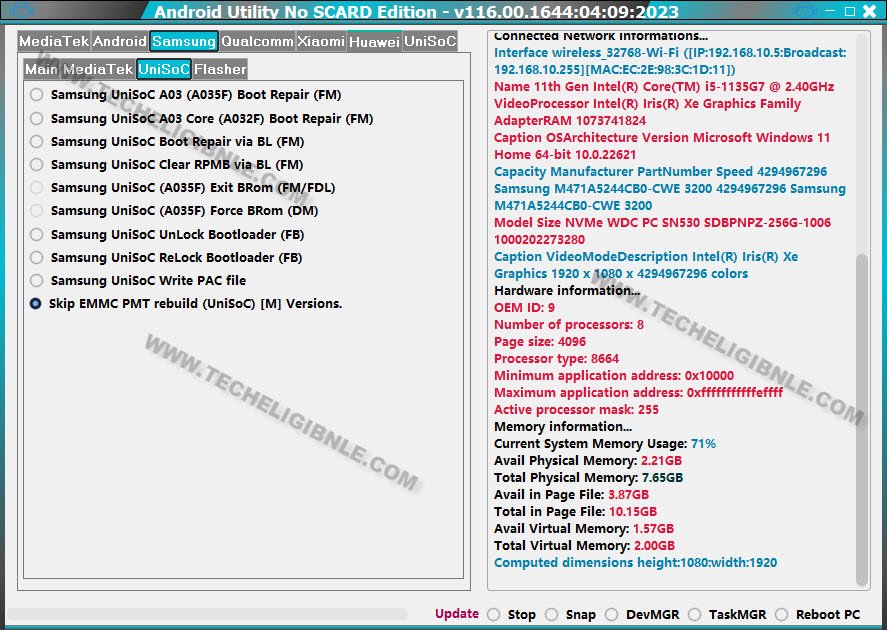Minimize the Android Utility window

coord(830,11)
